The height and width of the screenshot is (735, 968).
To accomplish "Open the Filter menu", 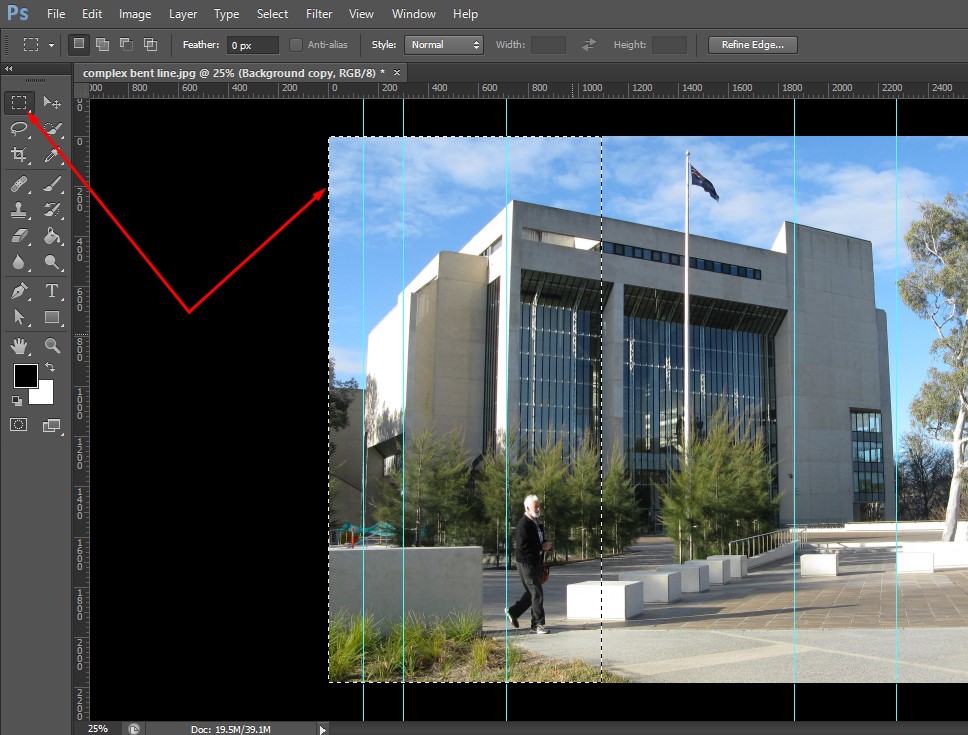I will (319, 13).
